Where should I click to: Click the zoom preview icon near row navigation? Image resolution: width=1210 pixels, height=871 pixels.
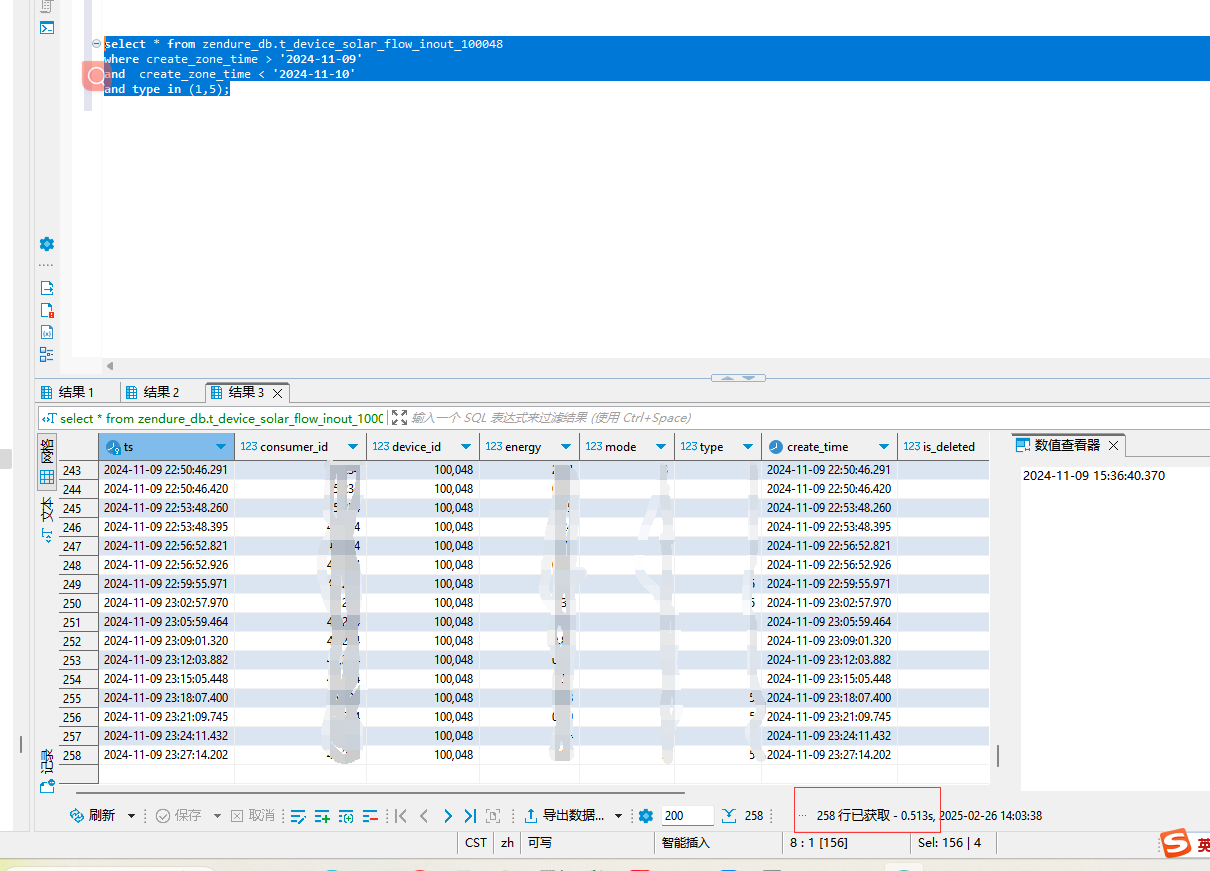pos(492,814)
